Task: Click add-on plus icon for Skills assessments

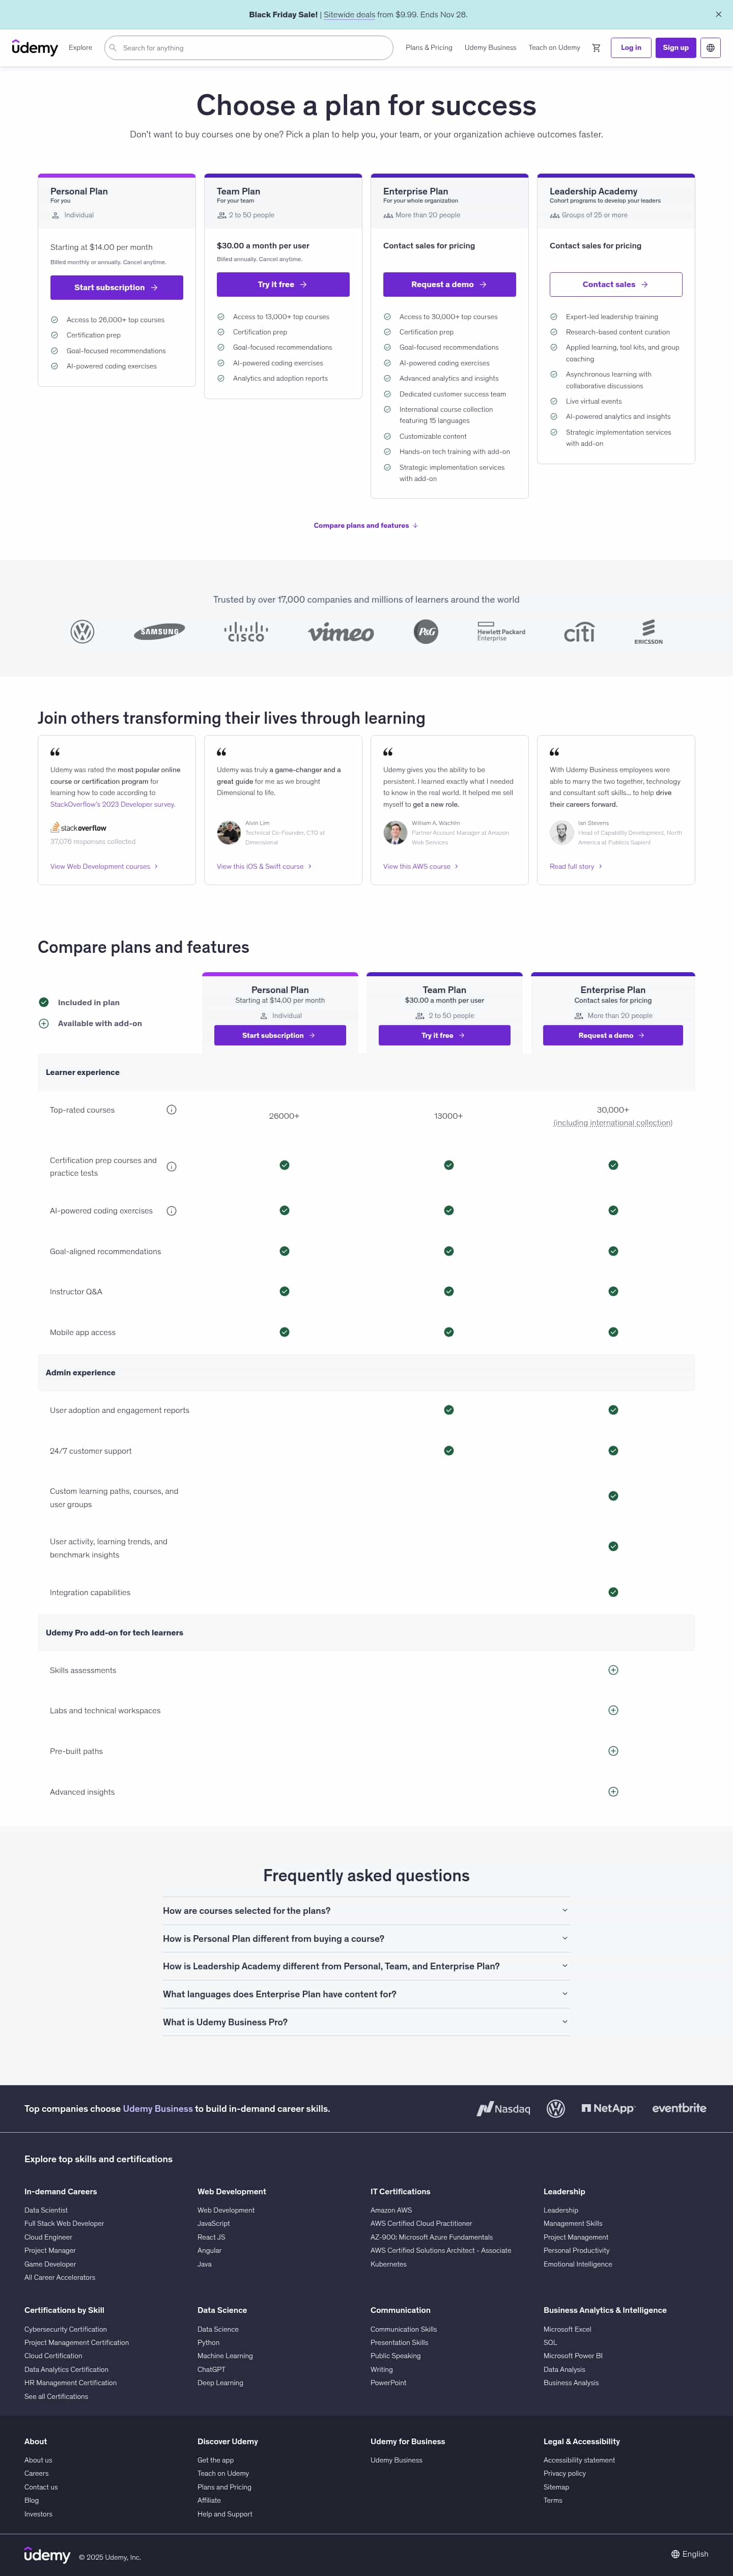Action: [613, 1670]
